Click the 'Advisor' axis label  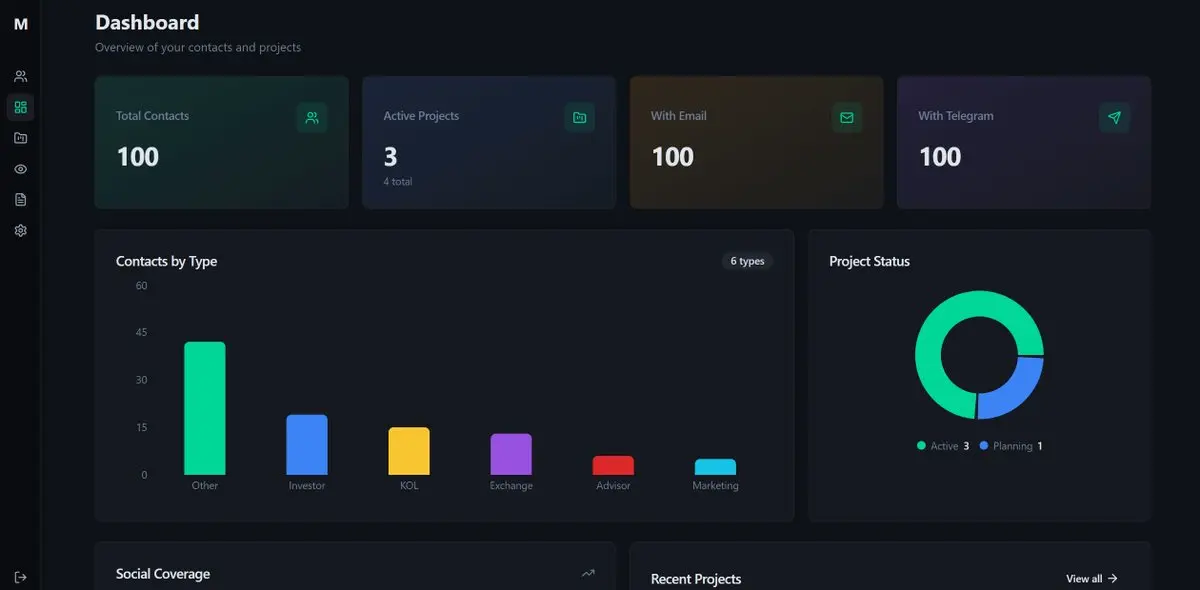pyautogui.click(x=613, y=486)
